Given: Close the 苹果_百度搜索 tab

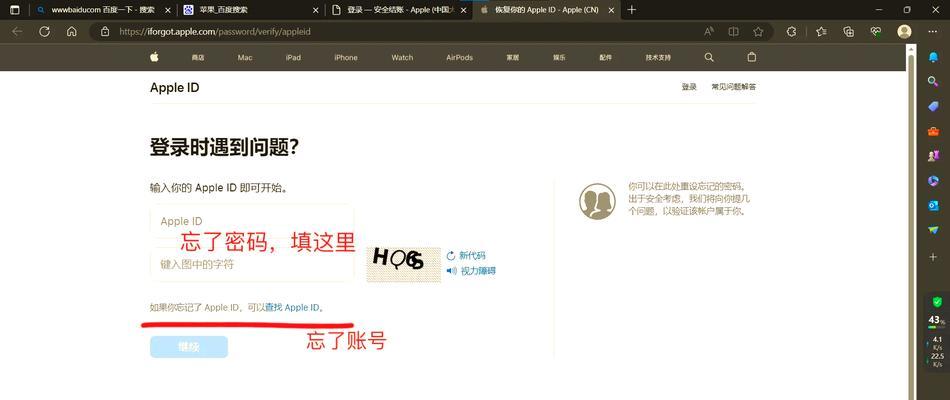Looking at the screenshot, I should click(x=315, y=10).
